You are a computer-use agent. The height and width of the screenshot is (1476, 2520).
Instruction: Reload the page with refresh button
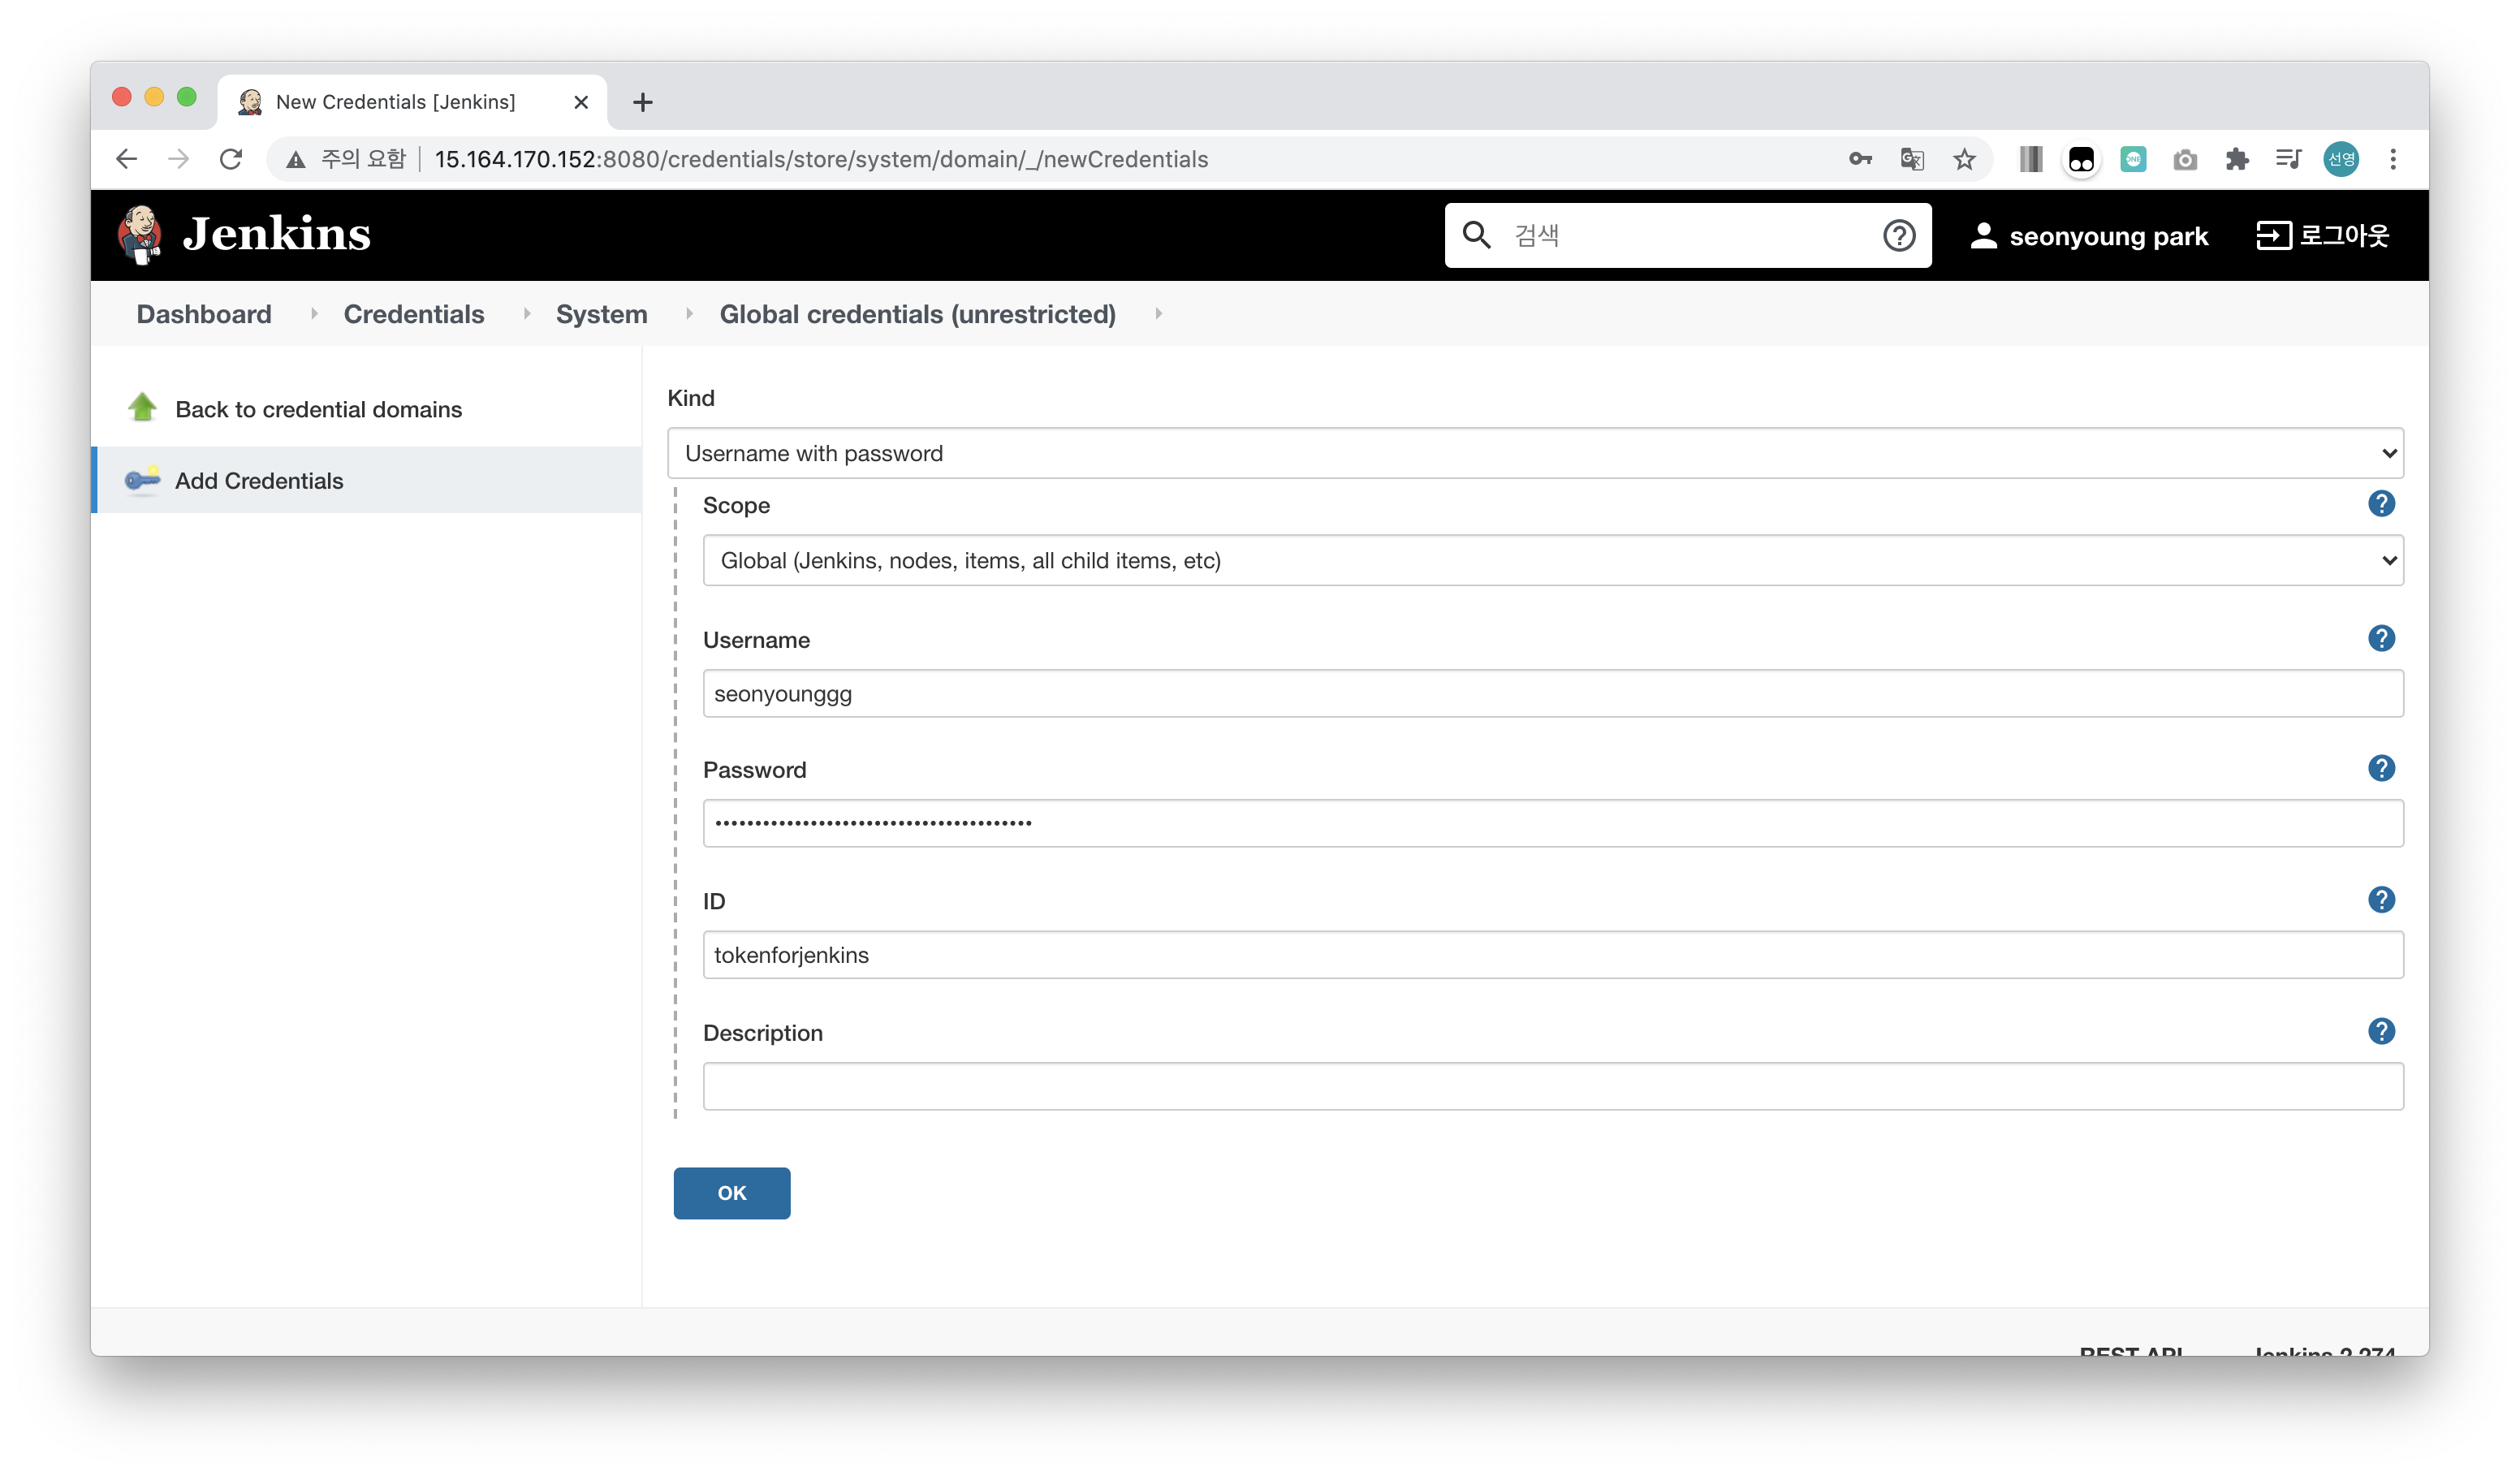pos(231,159)
